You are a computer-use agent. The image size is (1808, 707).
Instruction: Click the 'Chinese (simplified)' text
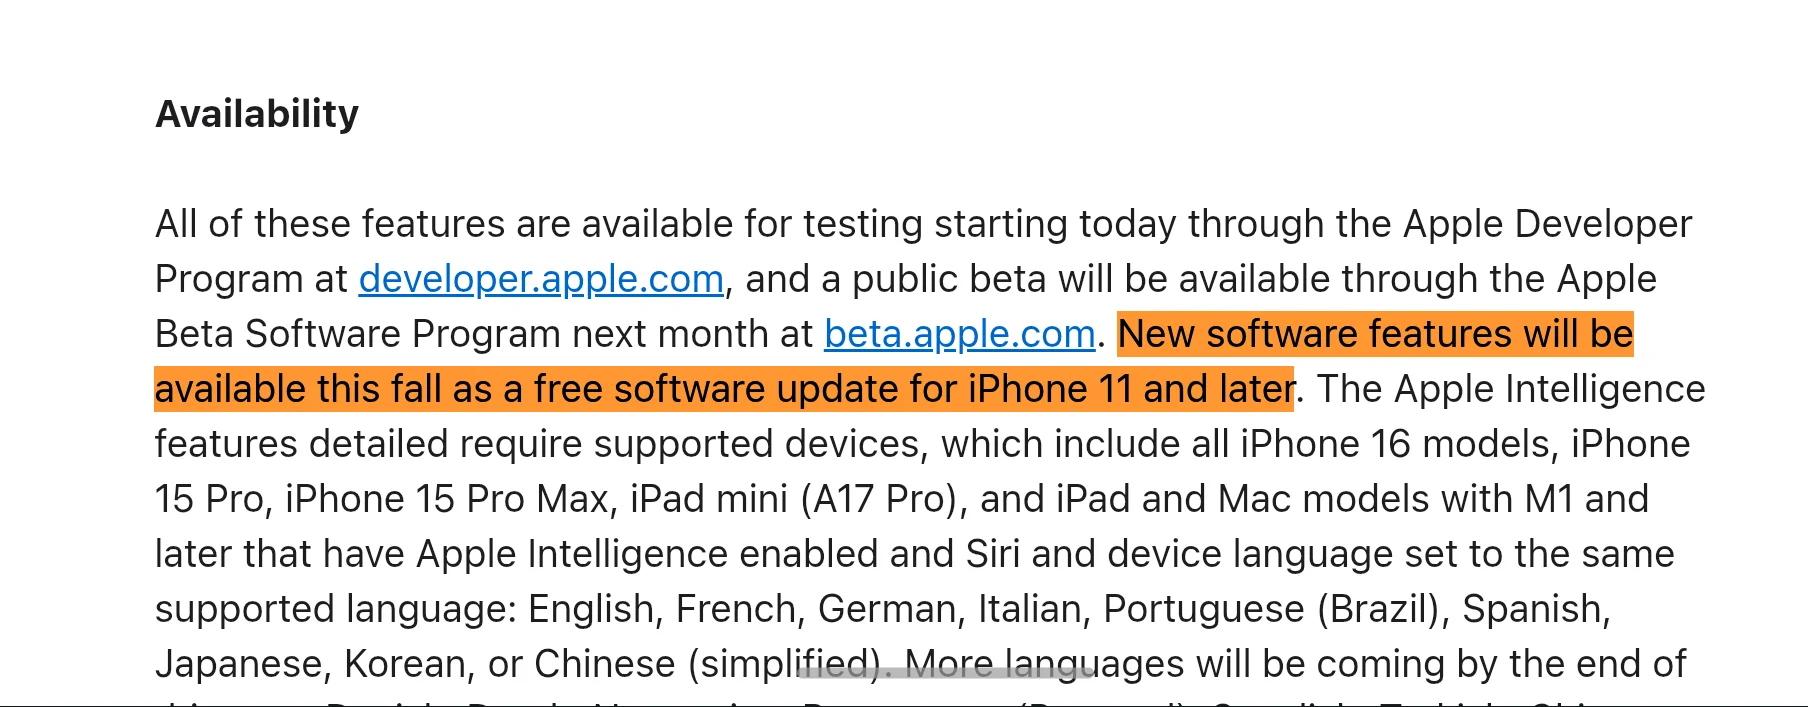tap(708, 664)
